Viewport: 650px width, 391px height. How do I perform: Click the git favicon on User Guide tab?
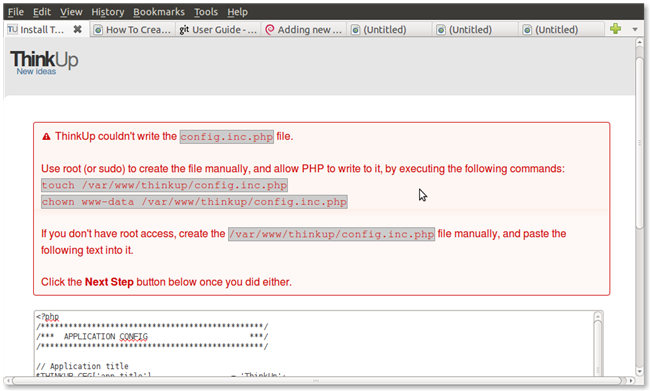(184, 29)
